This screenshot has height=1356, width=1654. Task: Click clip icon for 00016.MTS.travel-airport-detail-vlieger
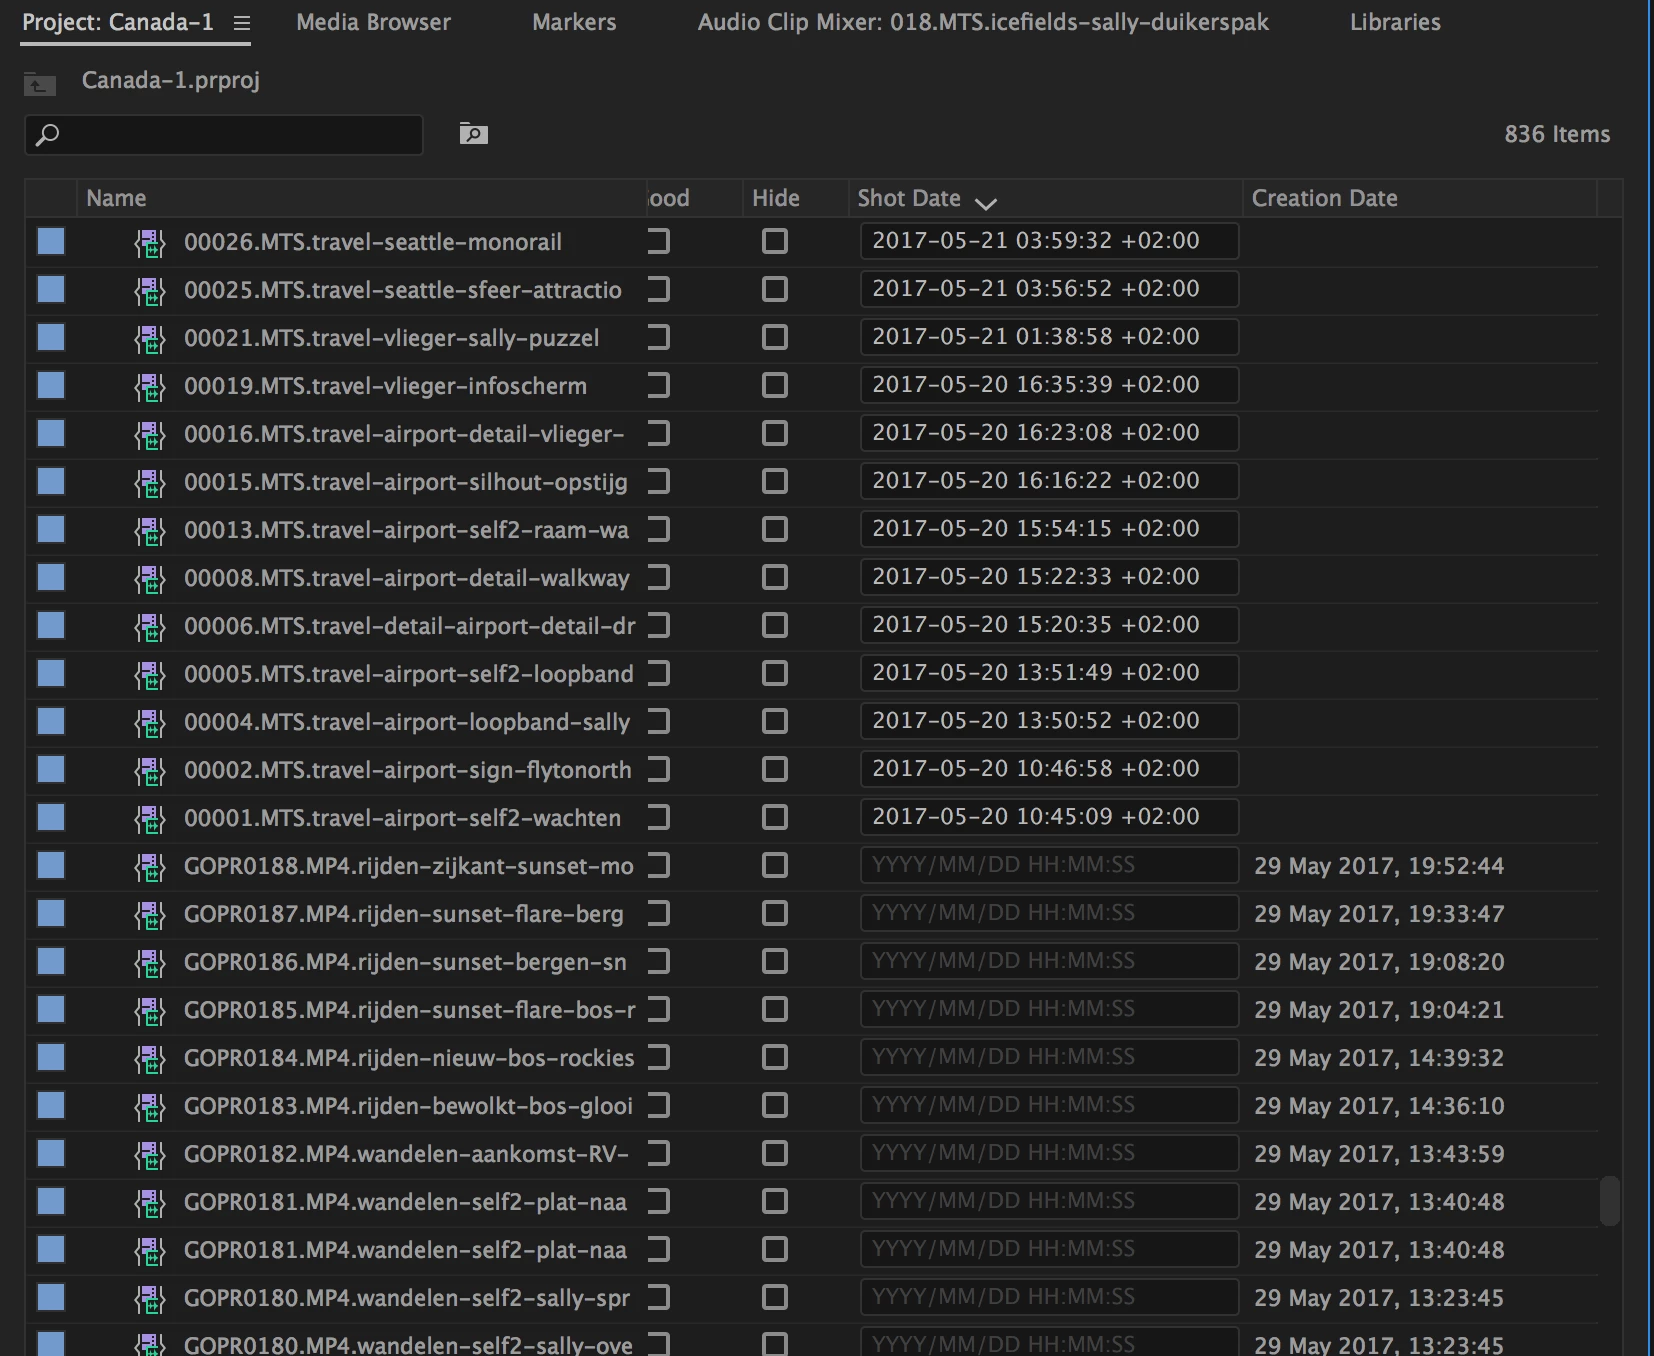click(x=150, y=434)
